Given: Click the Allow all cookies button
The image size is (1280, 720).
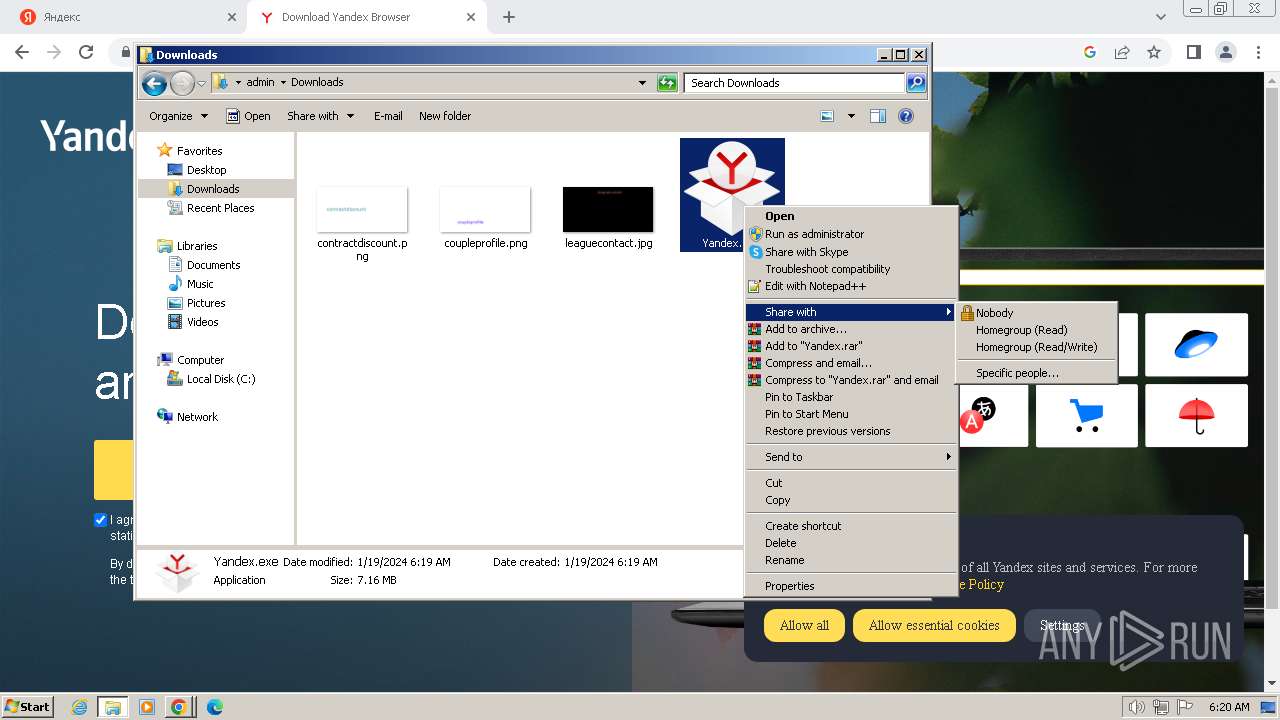Looking at the screenshot, I should (804, 625).
